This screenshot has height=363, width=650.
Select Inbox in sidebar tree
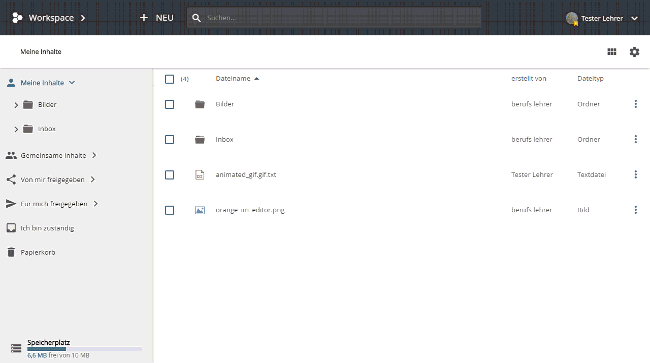click(47, 129)
